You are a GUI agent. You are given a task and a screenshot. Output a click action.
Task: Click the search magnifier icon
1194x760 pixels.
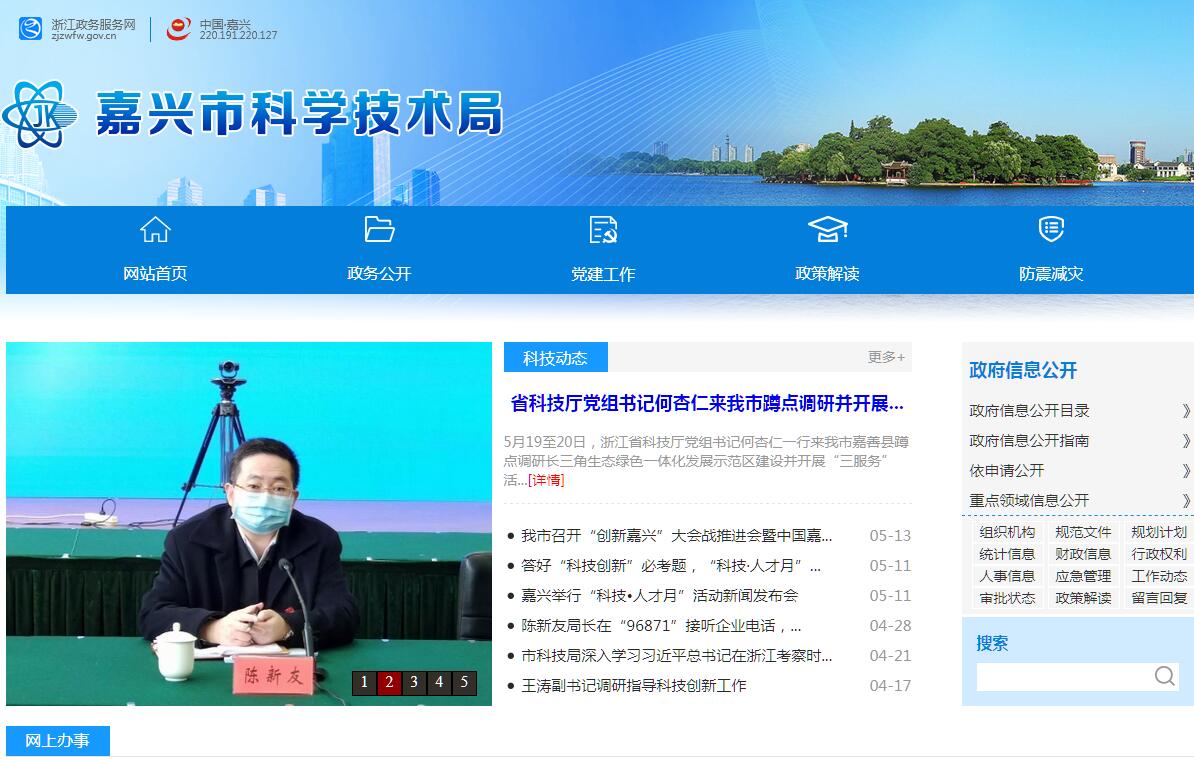pyautogui.click(x=1164, y=677)
